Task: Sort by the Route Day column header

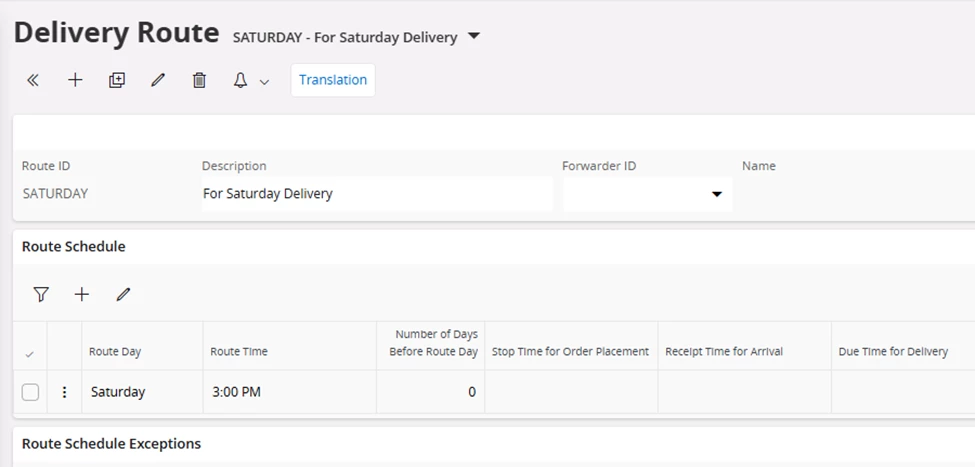Action: [115, 352]
